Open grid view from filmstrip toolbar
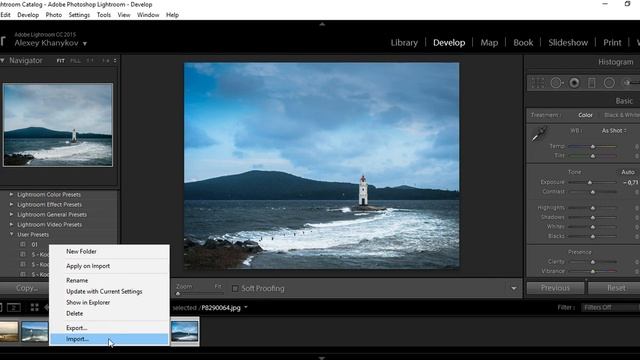Image resolution: width=640 pixels, height=360 pixels. coord(35,307)
